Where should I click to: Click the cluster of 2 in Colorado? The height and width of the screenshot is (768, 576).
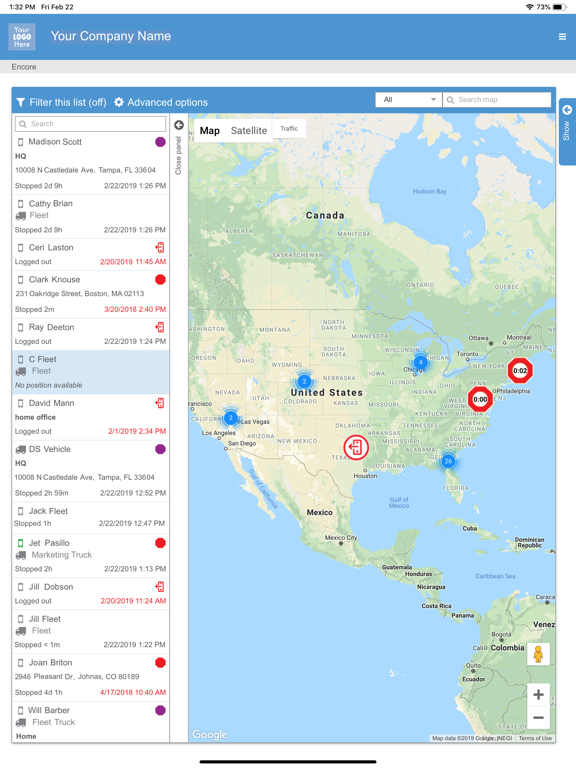[x=304, y=381]
